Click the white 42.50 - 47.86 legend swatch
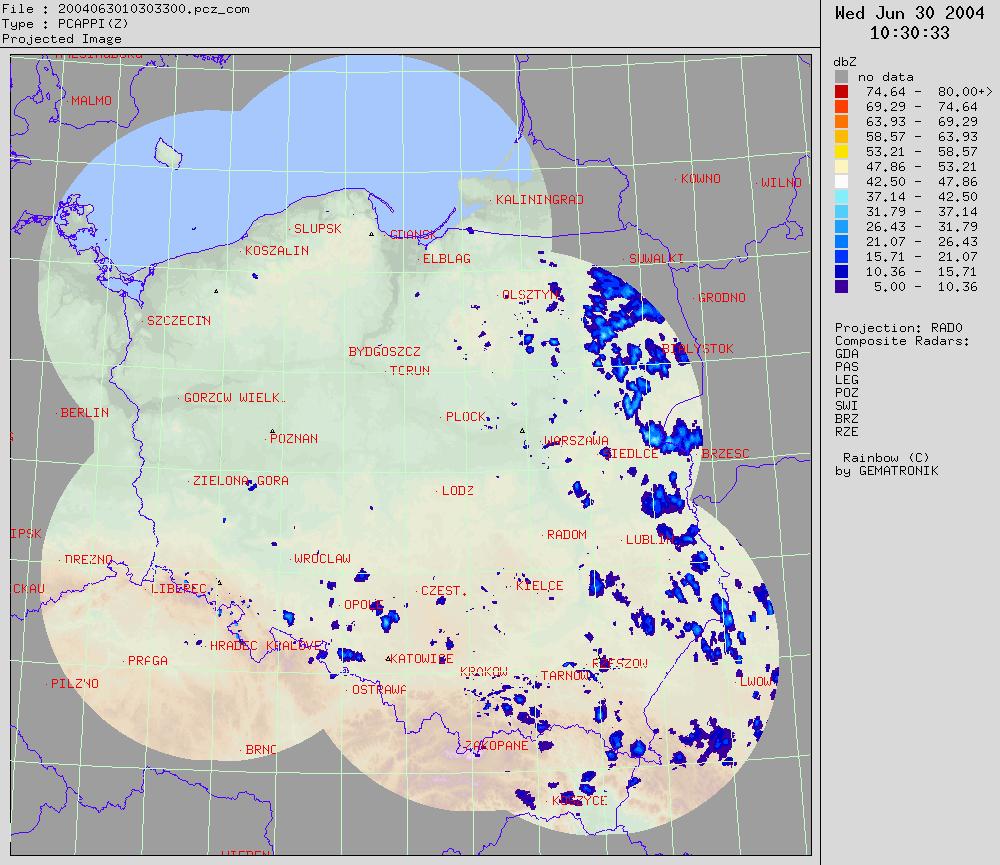1000x865 pixels. (x=841, y=181)
